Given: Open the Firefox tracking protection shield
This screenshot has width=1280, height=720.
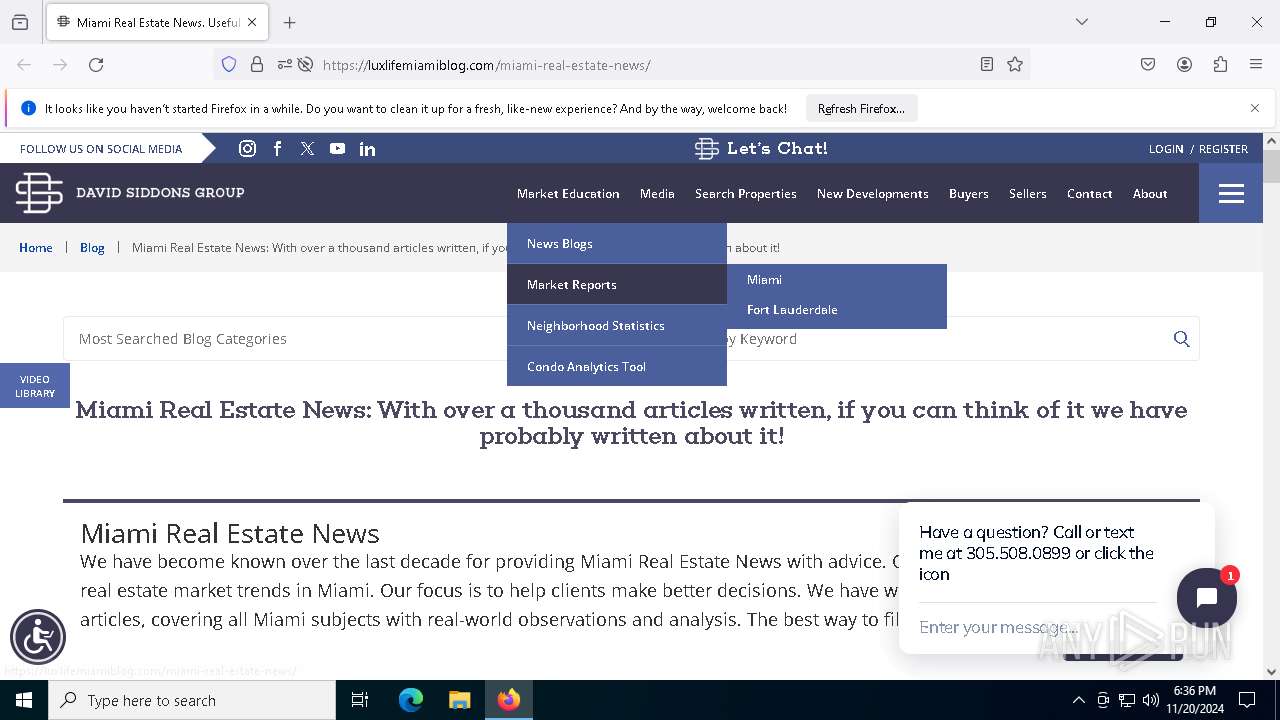Looking at the screenshot, I should (229, 65).
